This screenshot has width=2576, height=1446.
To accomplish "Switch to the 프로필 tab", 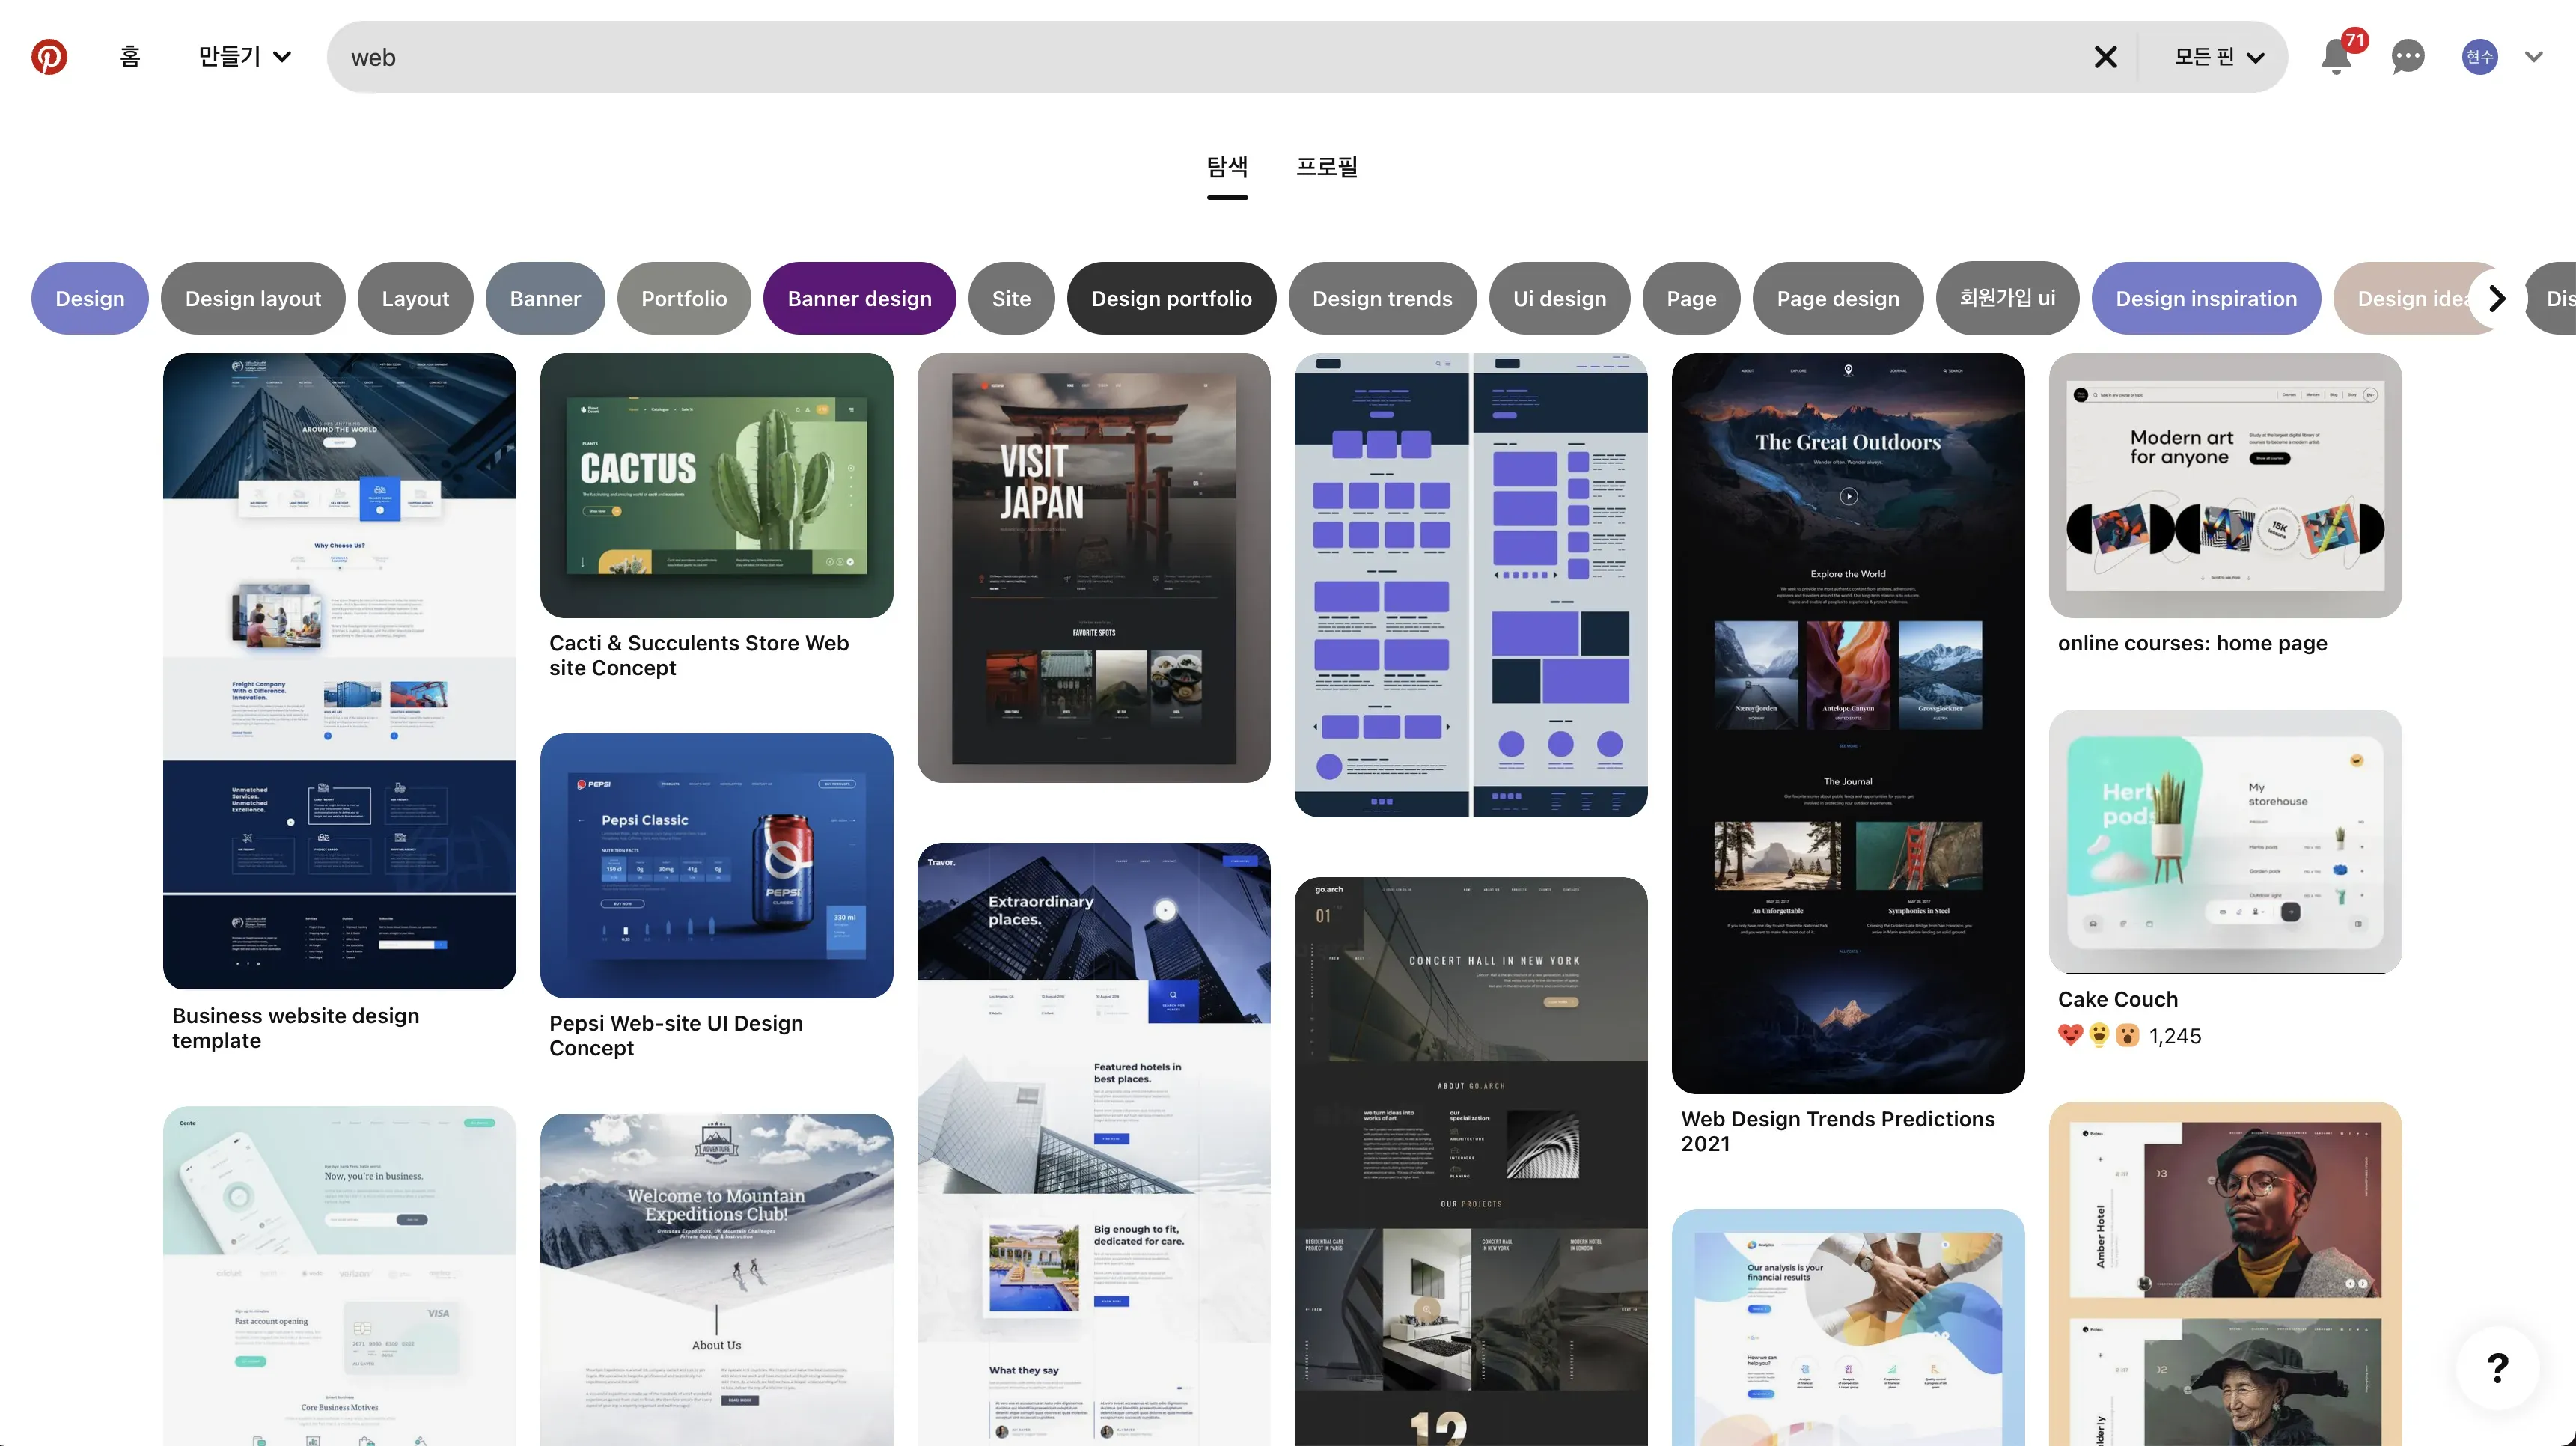I will (x=1327, y=167).
